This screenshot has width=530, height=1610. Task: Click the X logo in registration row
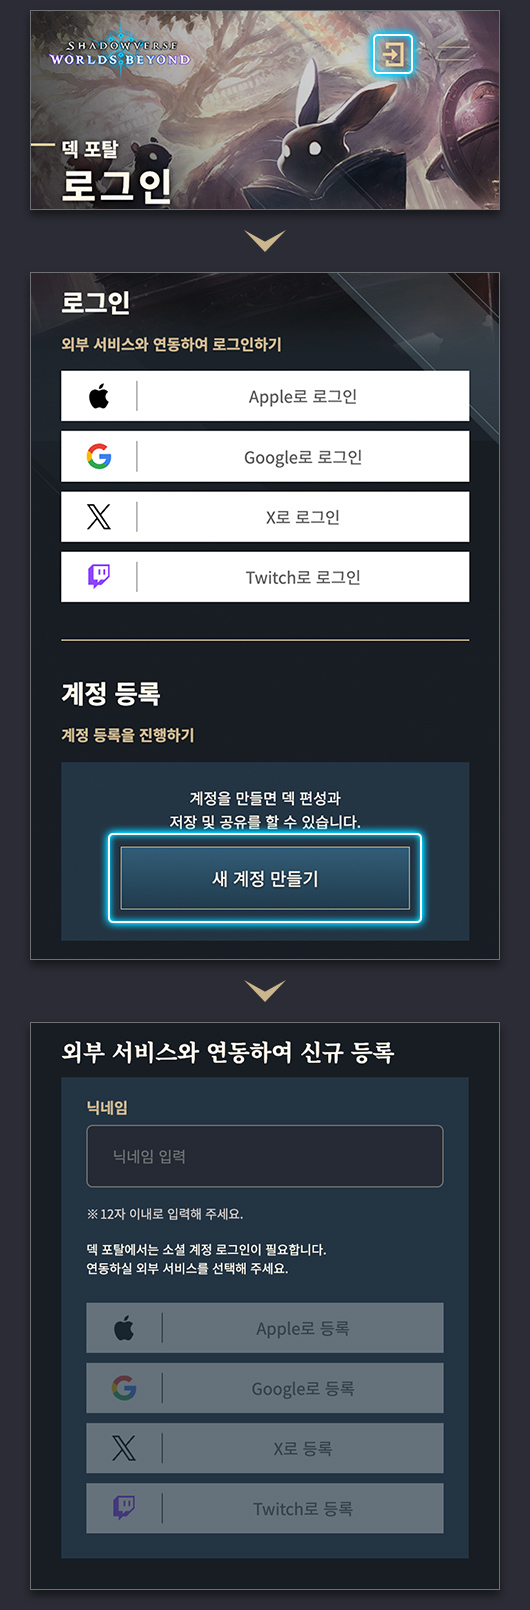point(124,1448)
